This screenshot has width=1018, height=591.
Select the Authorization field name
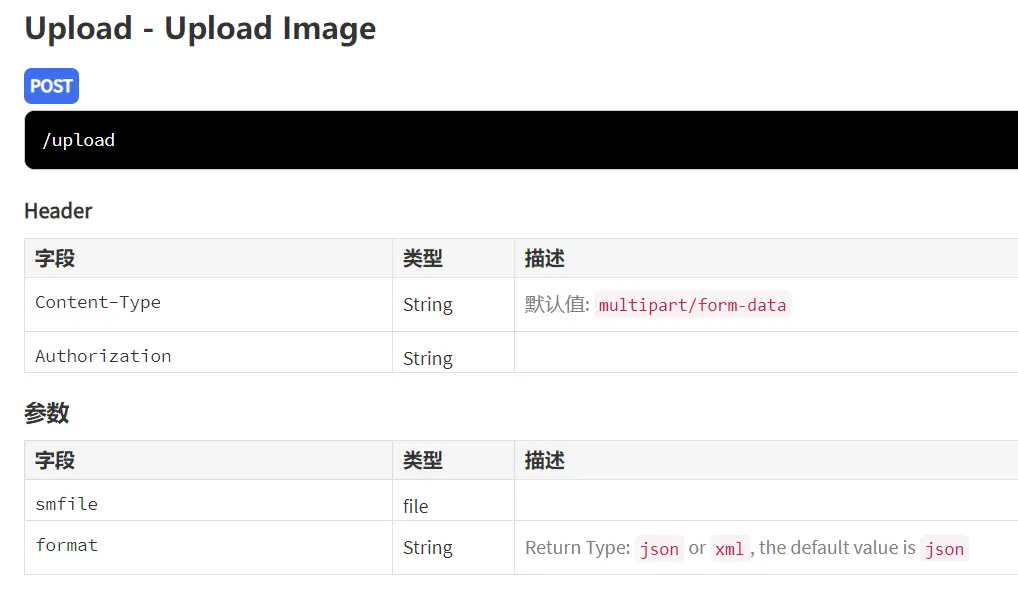(103, 356)
